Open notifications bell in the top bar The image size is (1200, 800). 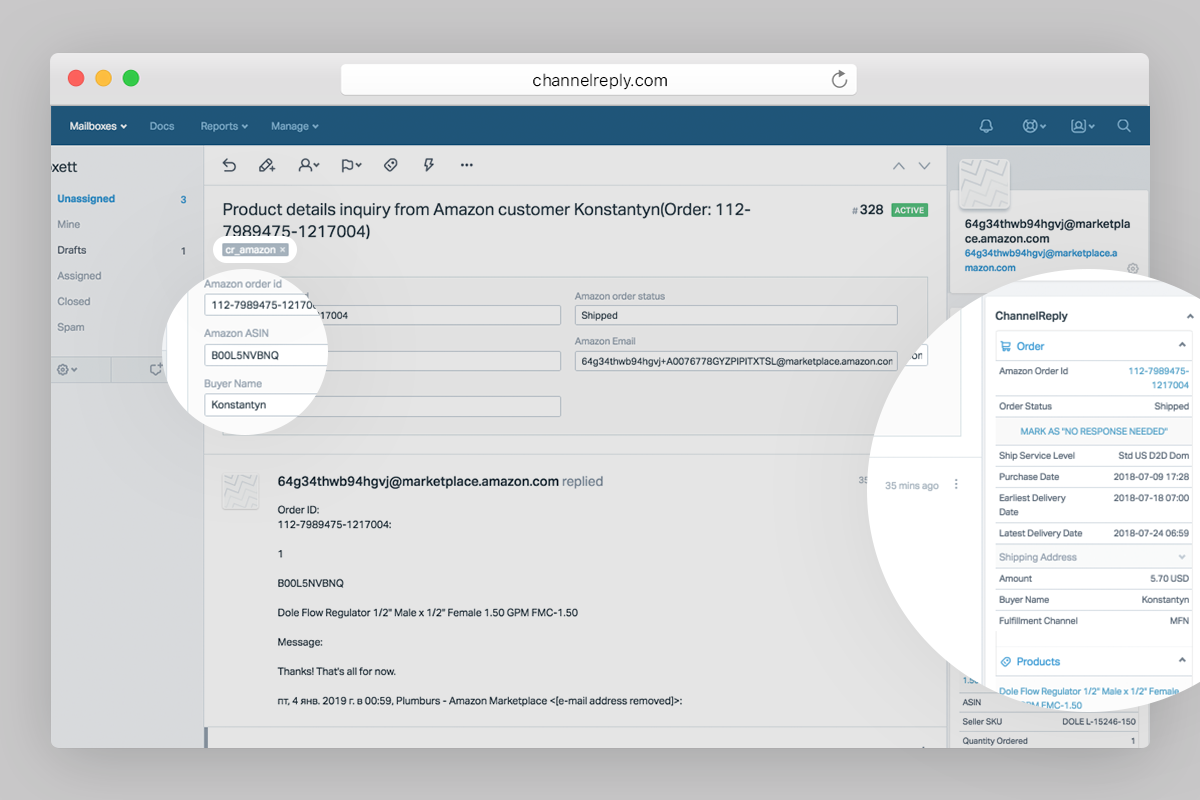[x=986, y=126]
